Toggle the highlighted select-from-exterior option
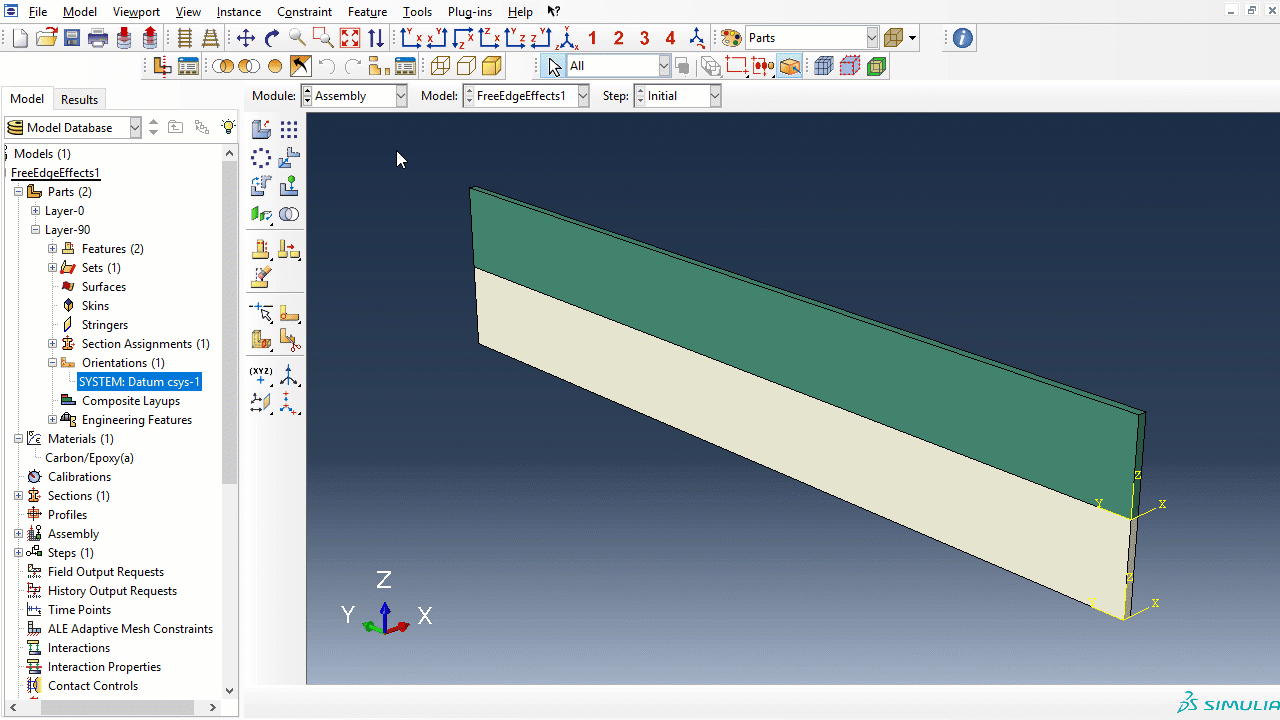This screenshot has height=720, width=1280. pyautogui.click(x=790, y=66)
